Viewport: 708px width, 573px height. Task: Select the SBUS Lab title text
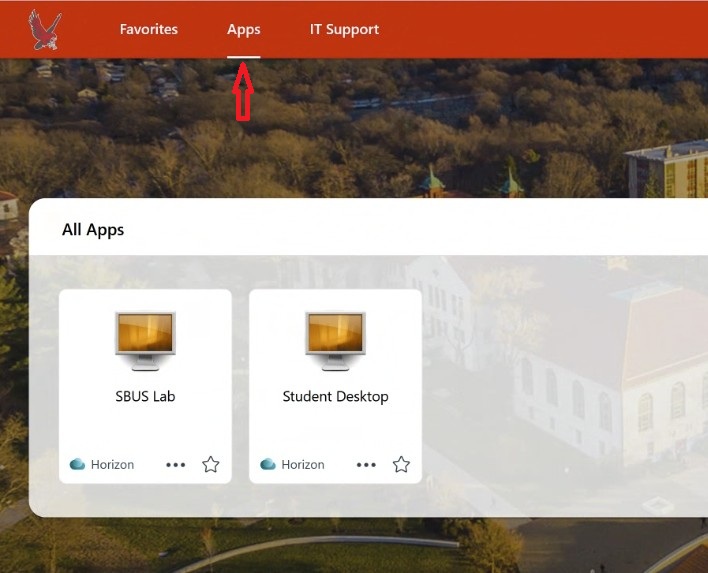[145, 396]
